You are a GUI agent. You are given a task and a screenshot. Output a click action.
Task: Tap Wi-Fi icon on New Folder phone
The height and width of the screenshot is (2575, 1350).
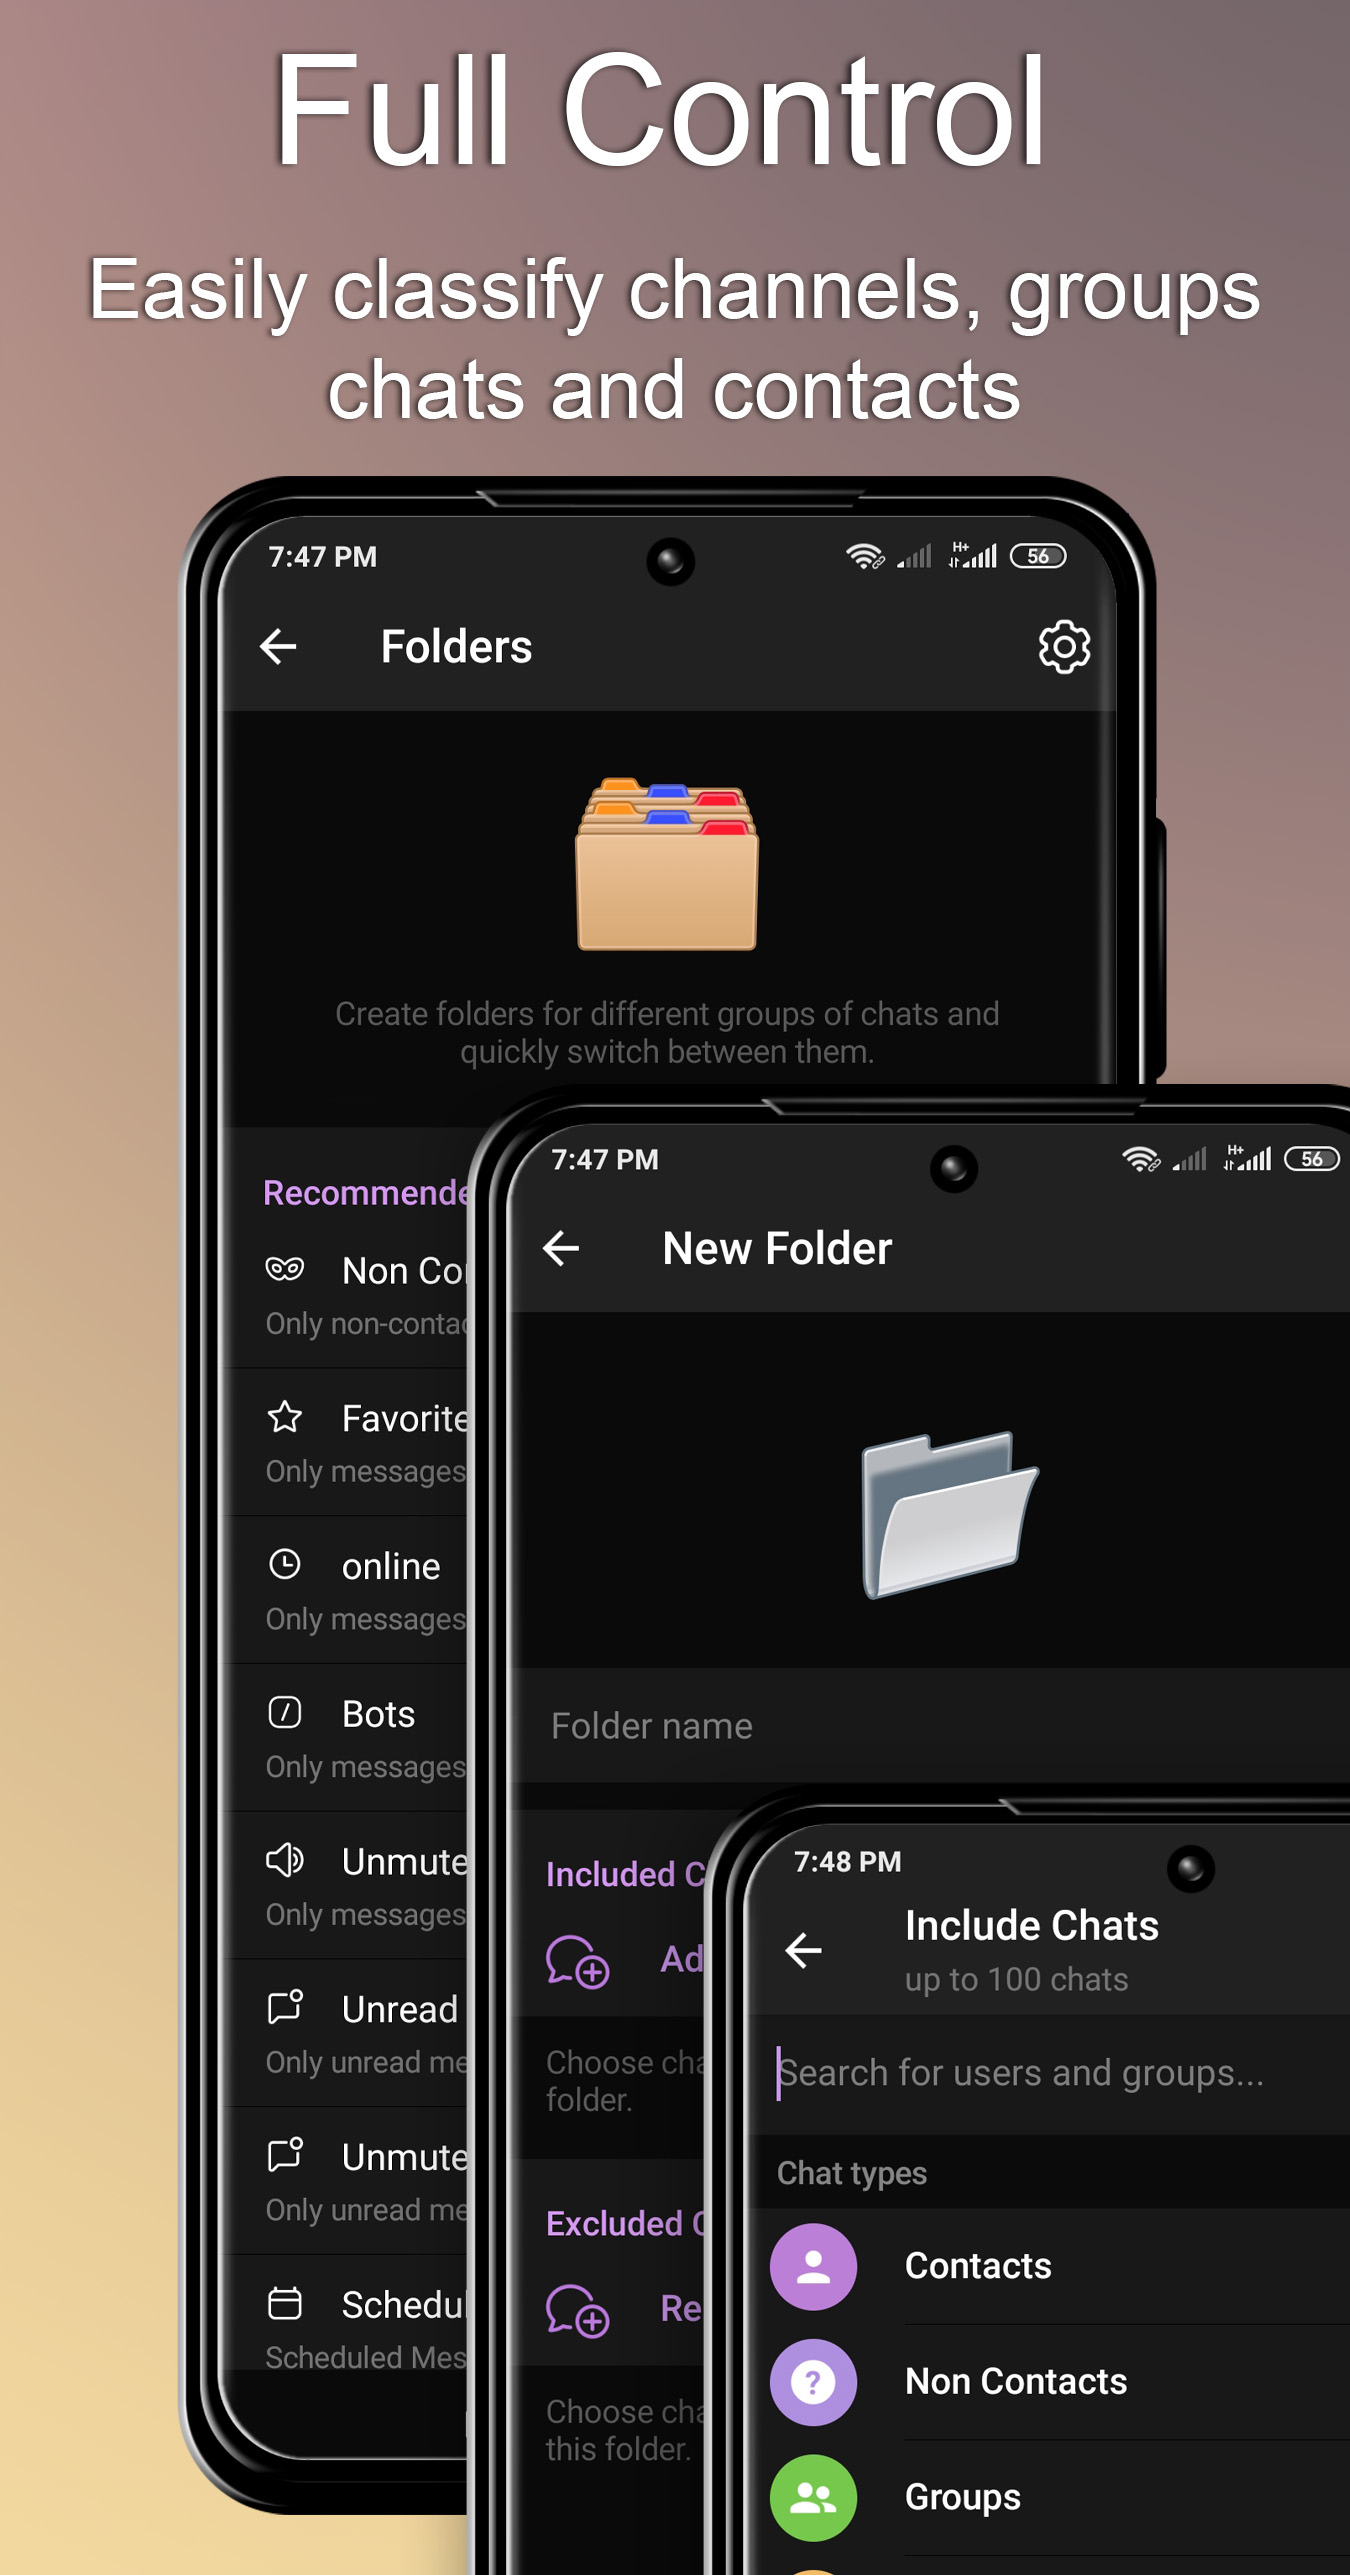(x=1140, y=1159)
